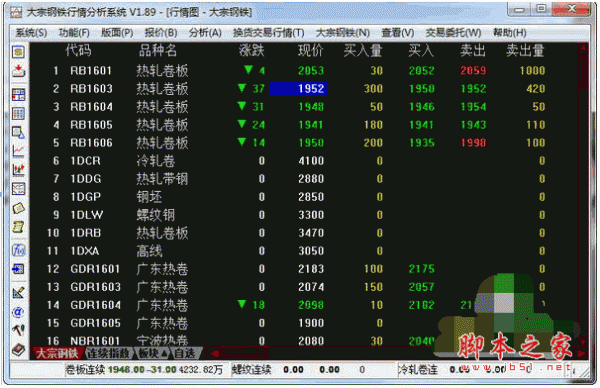This screenshot has width=600, height=388.
Task: Switch to the 连续指数 tab
Action: 108,353
